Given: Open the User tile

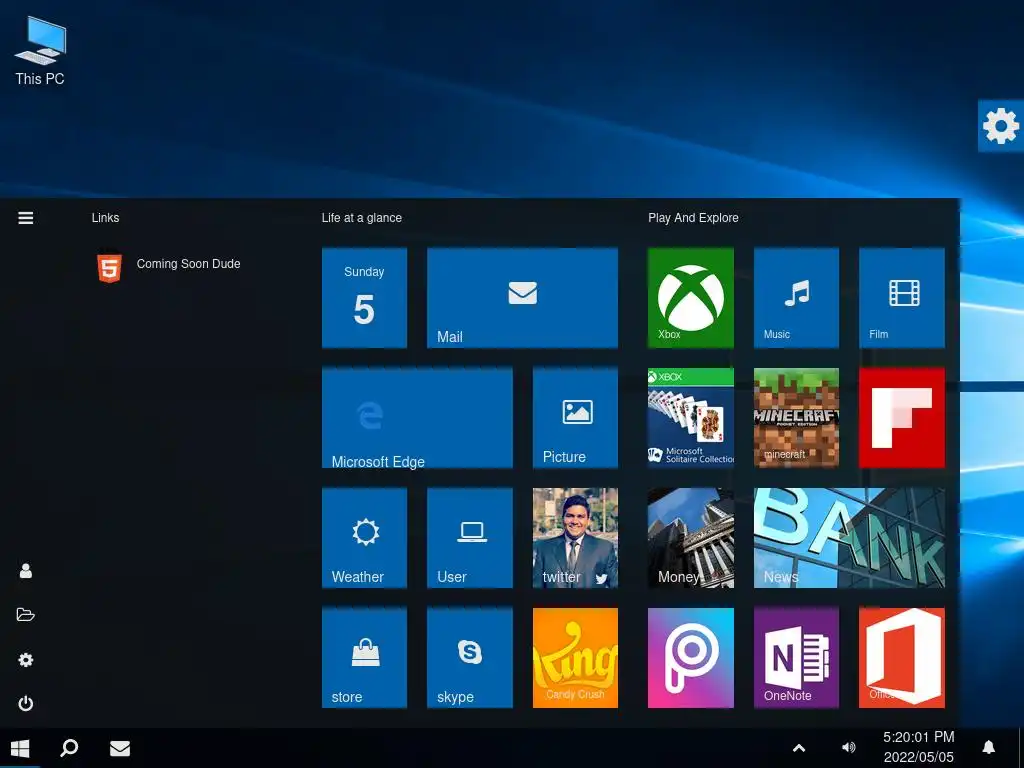Looking at the screenshot, I should tap(470, 538).
